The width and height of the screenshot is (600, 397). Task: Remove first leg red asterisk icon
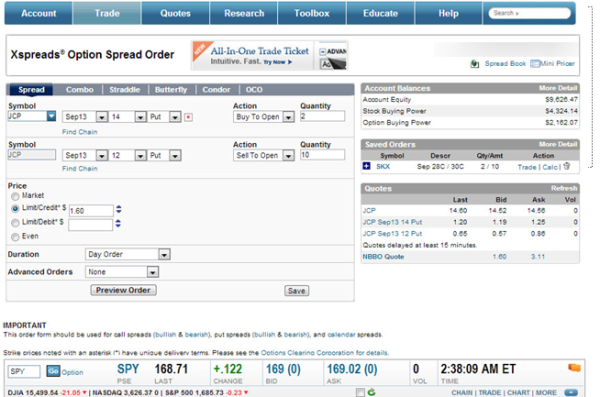click(x=188, y=117)
